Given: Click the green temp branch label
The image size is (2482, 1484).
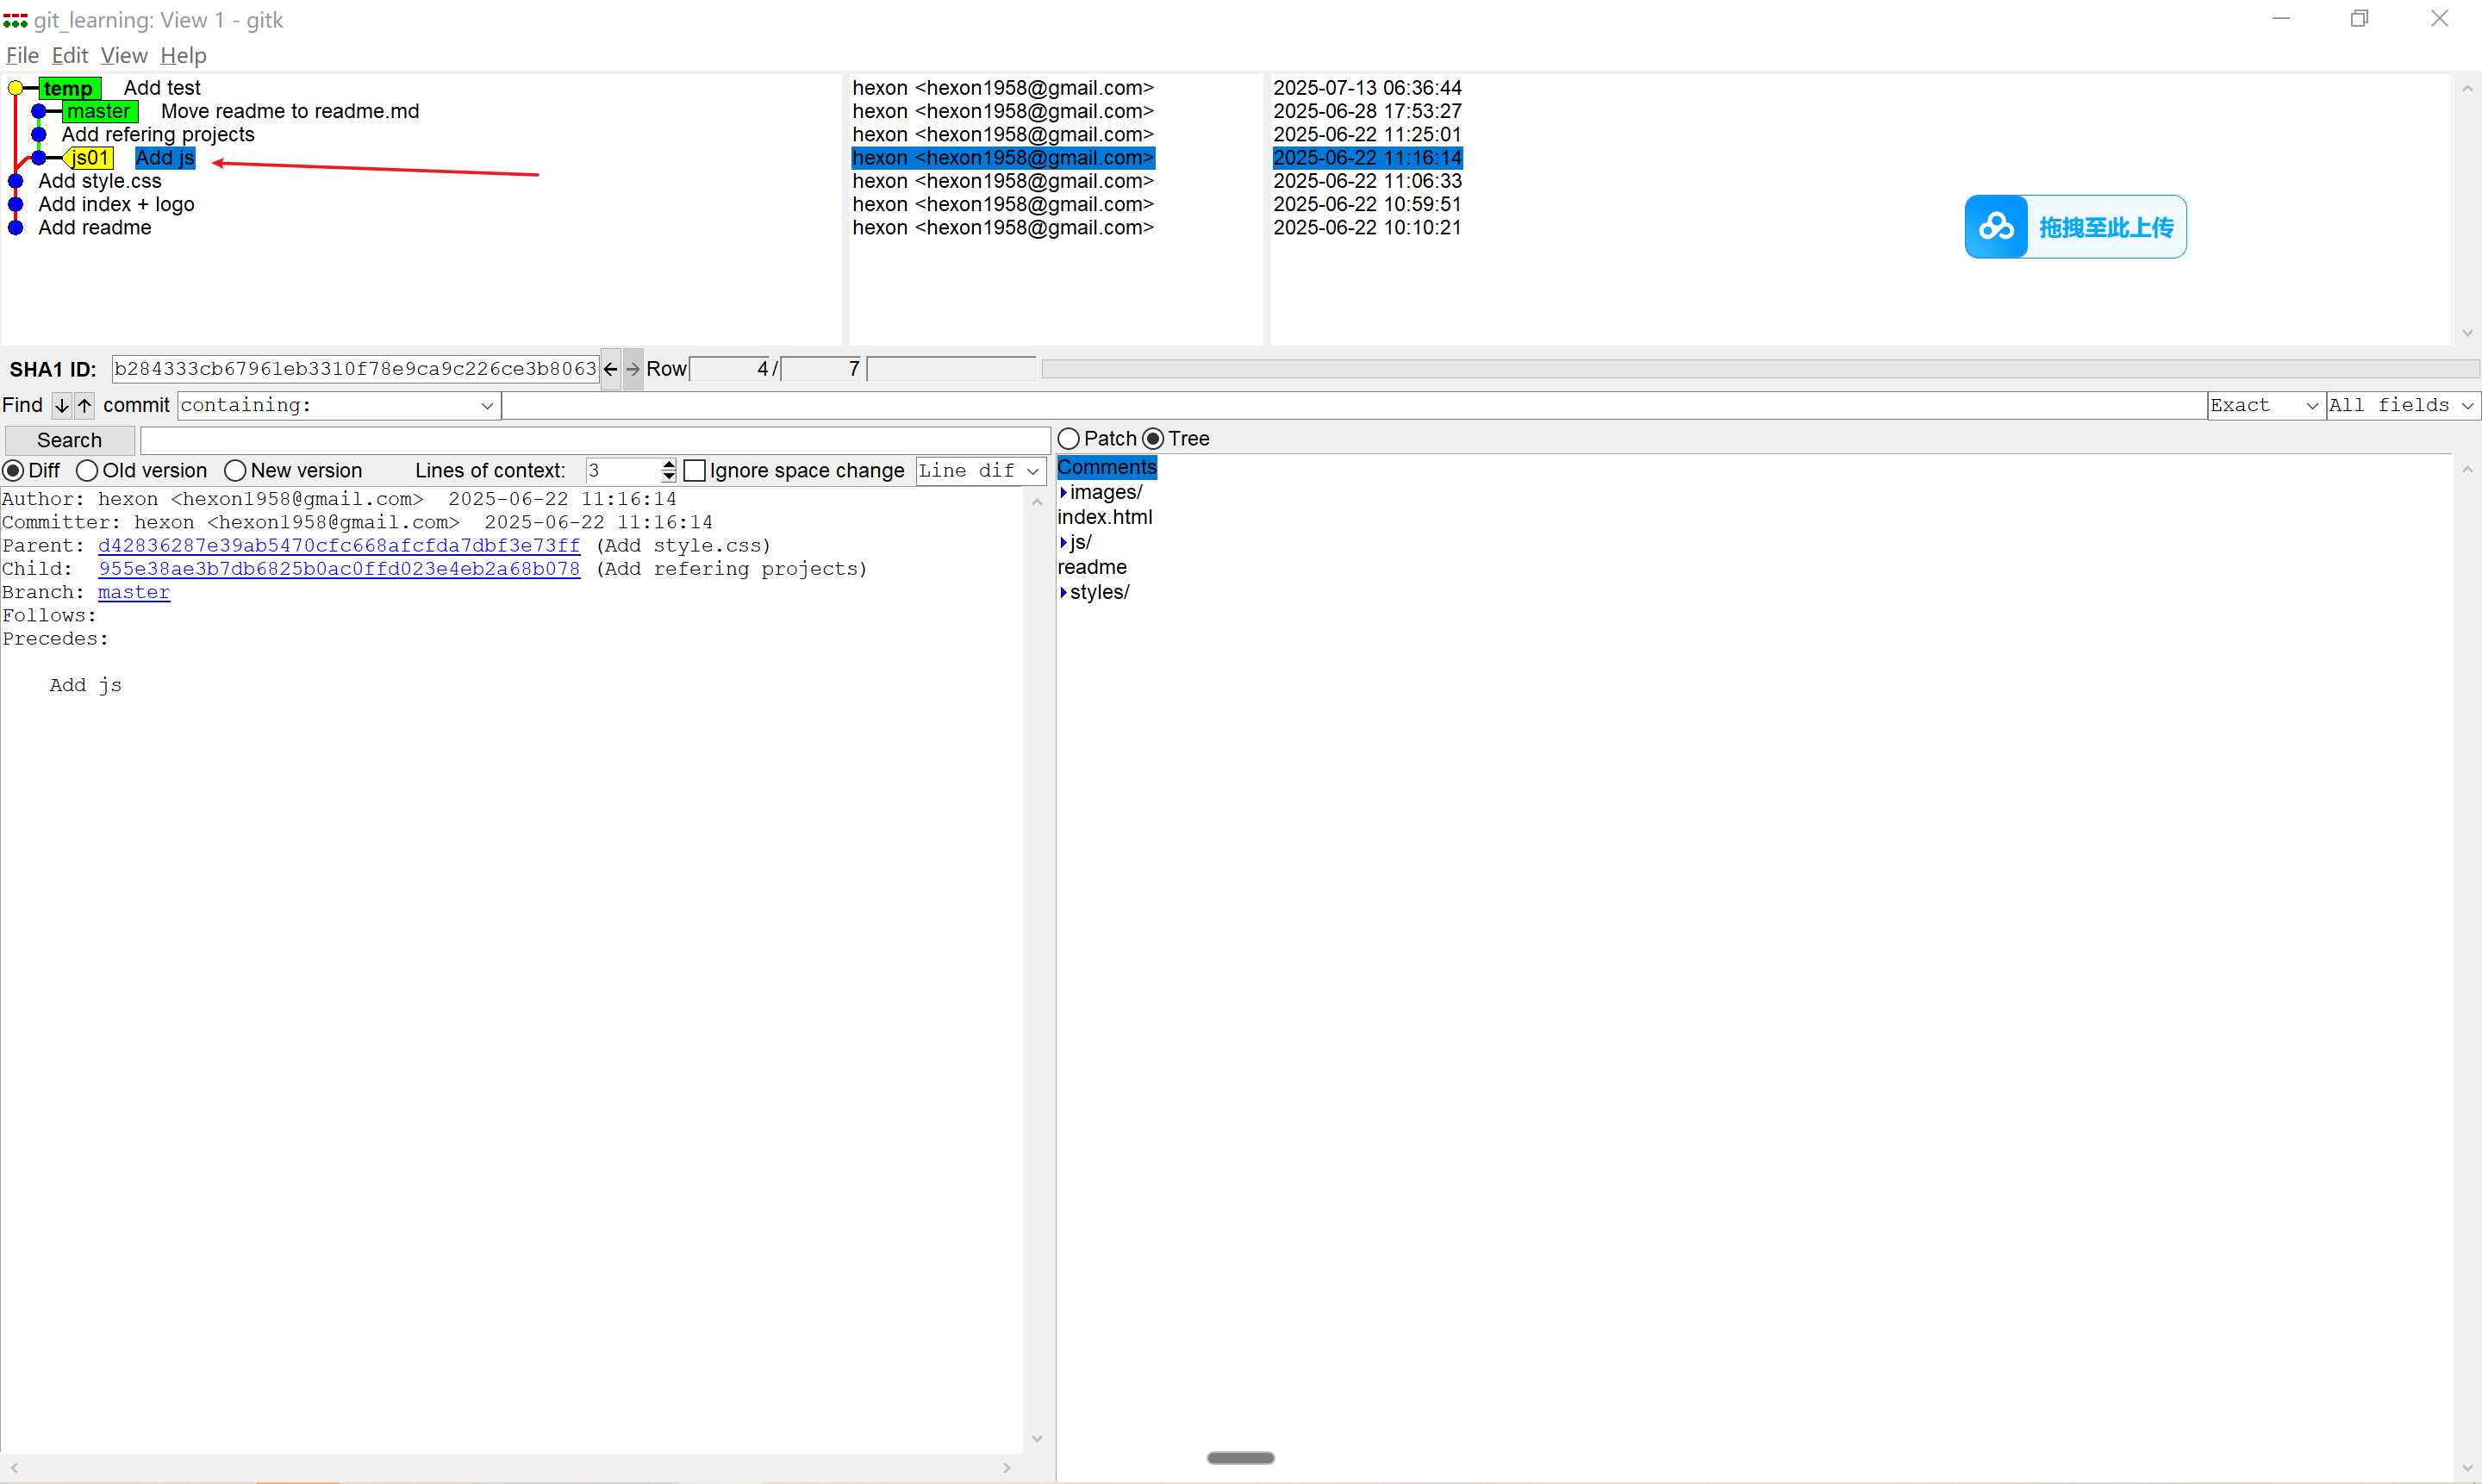Looking at the screenshot, I should tap(69, 88).
